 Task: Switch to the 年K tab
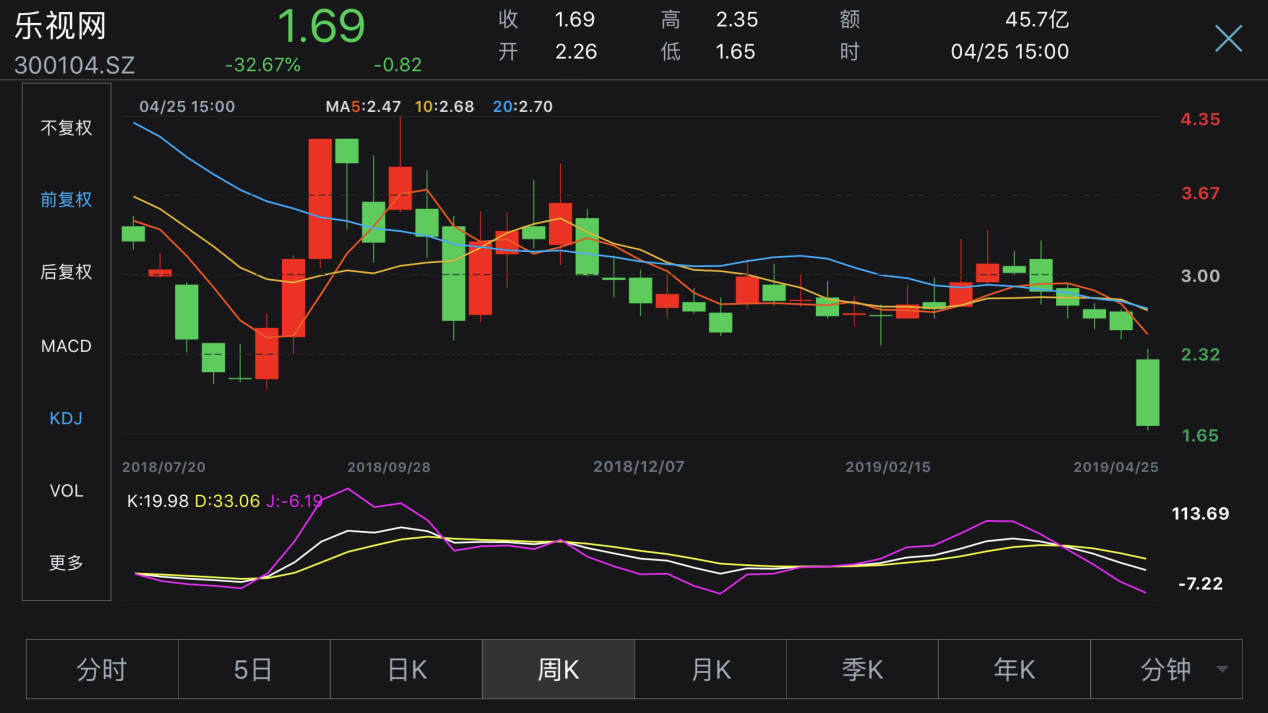tap(1014, 669)
